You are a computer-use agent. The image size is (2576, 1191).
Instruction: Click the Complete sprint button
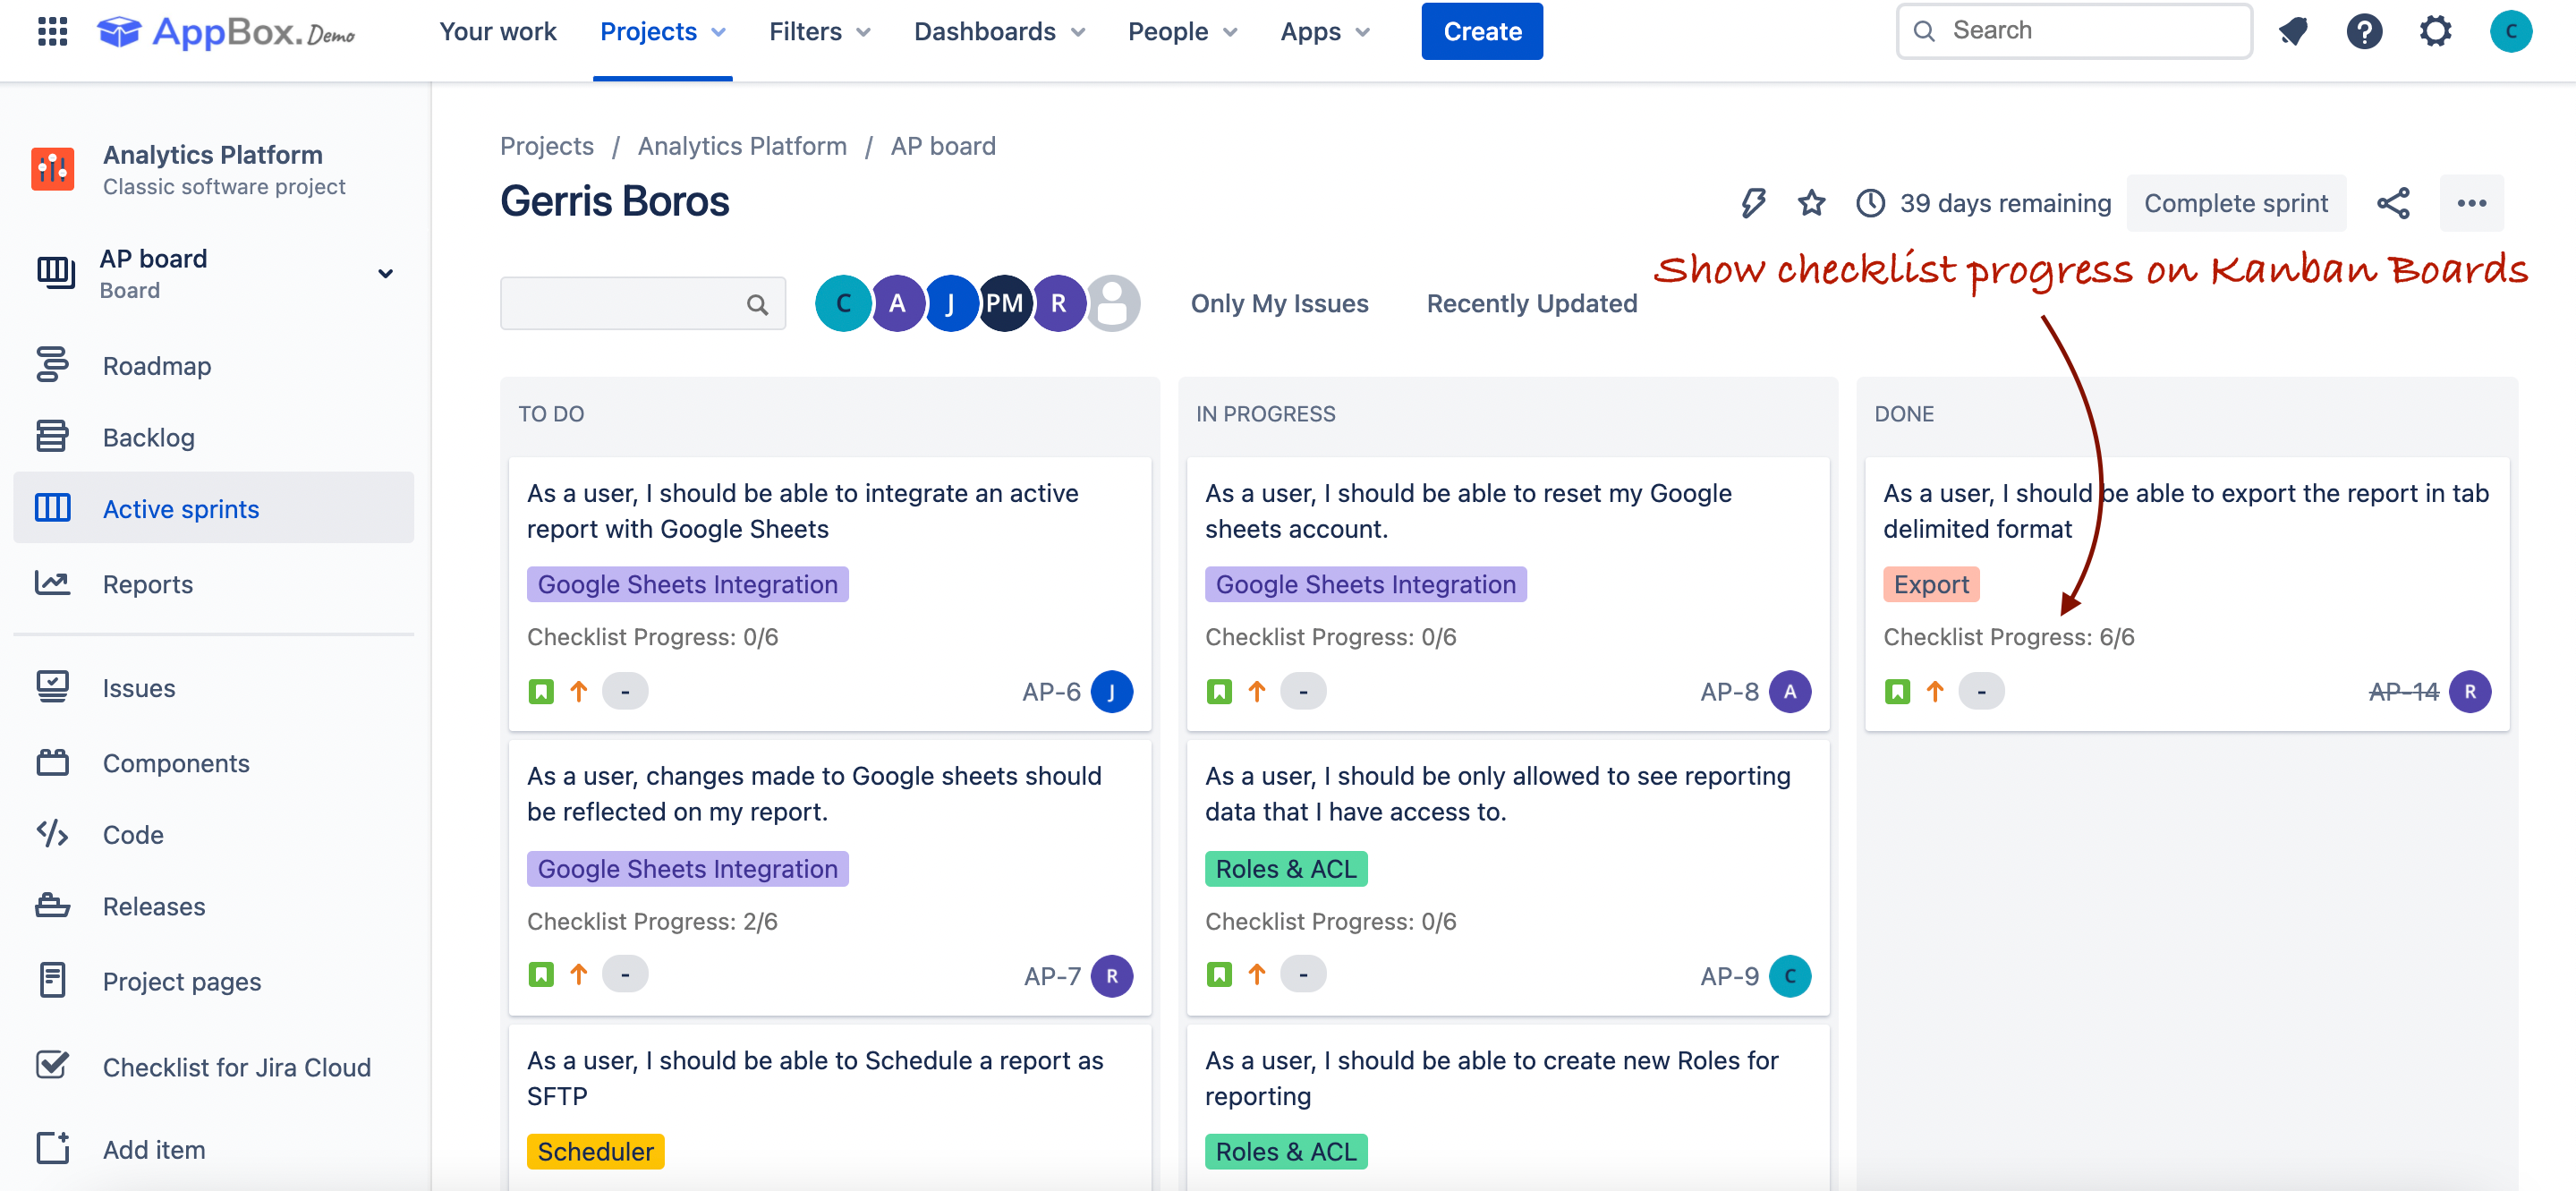click(x=2235, y=203)
